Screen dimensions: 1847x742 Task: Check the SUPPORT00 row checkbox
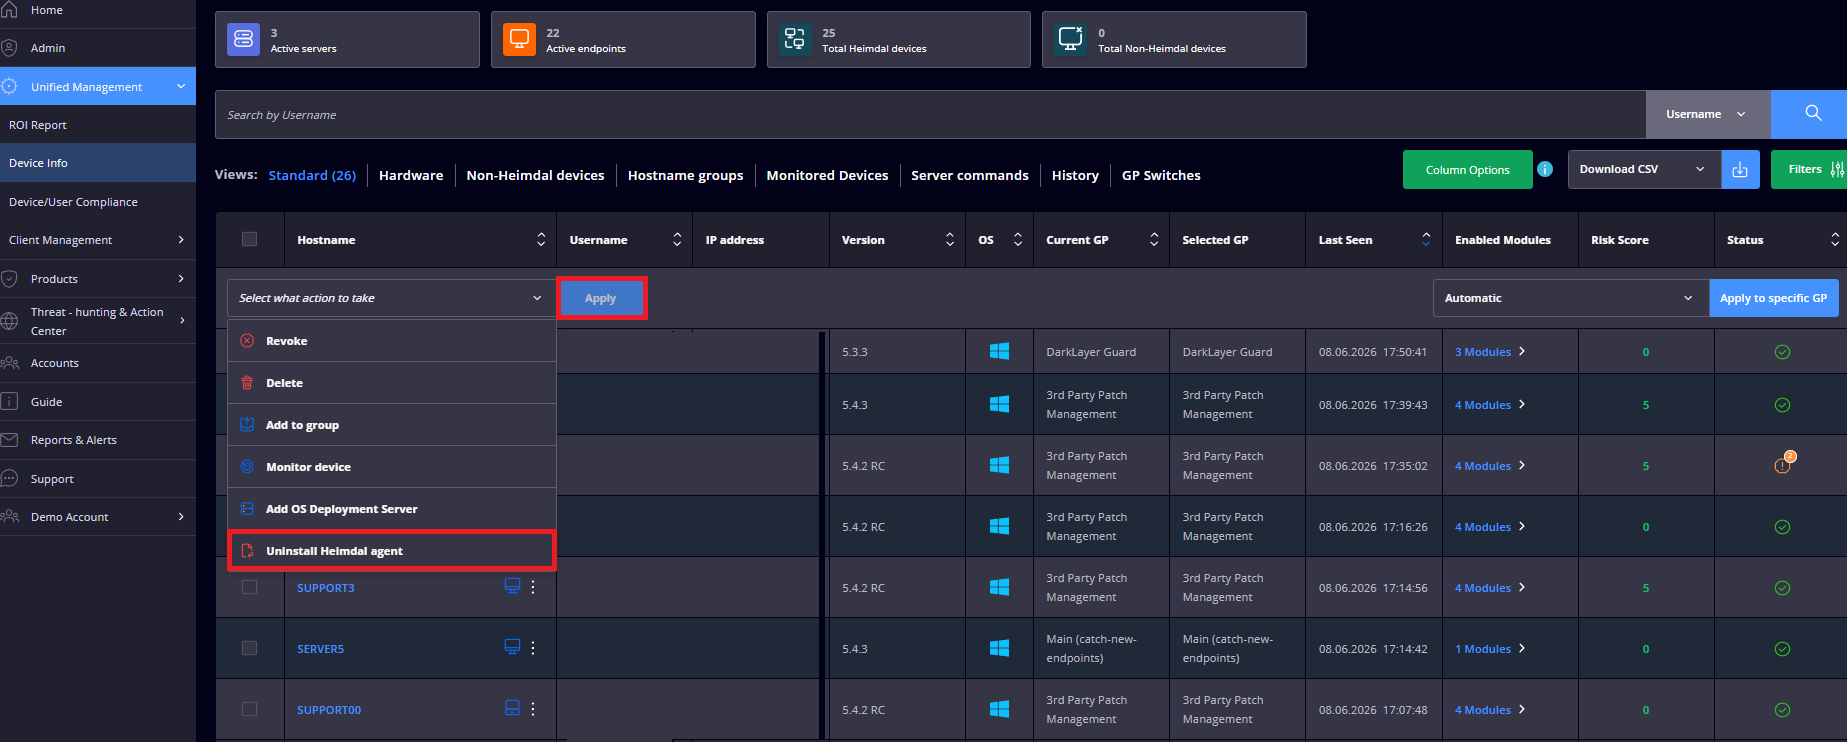pos(249,709)
